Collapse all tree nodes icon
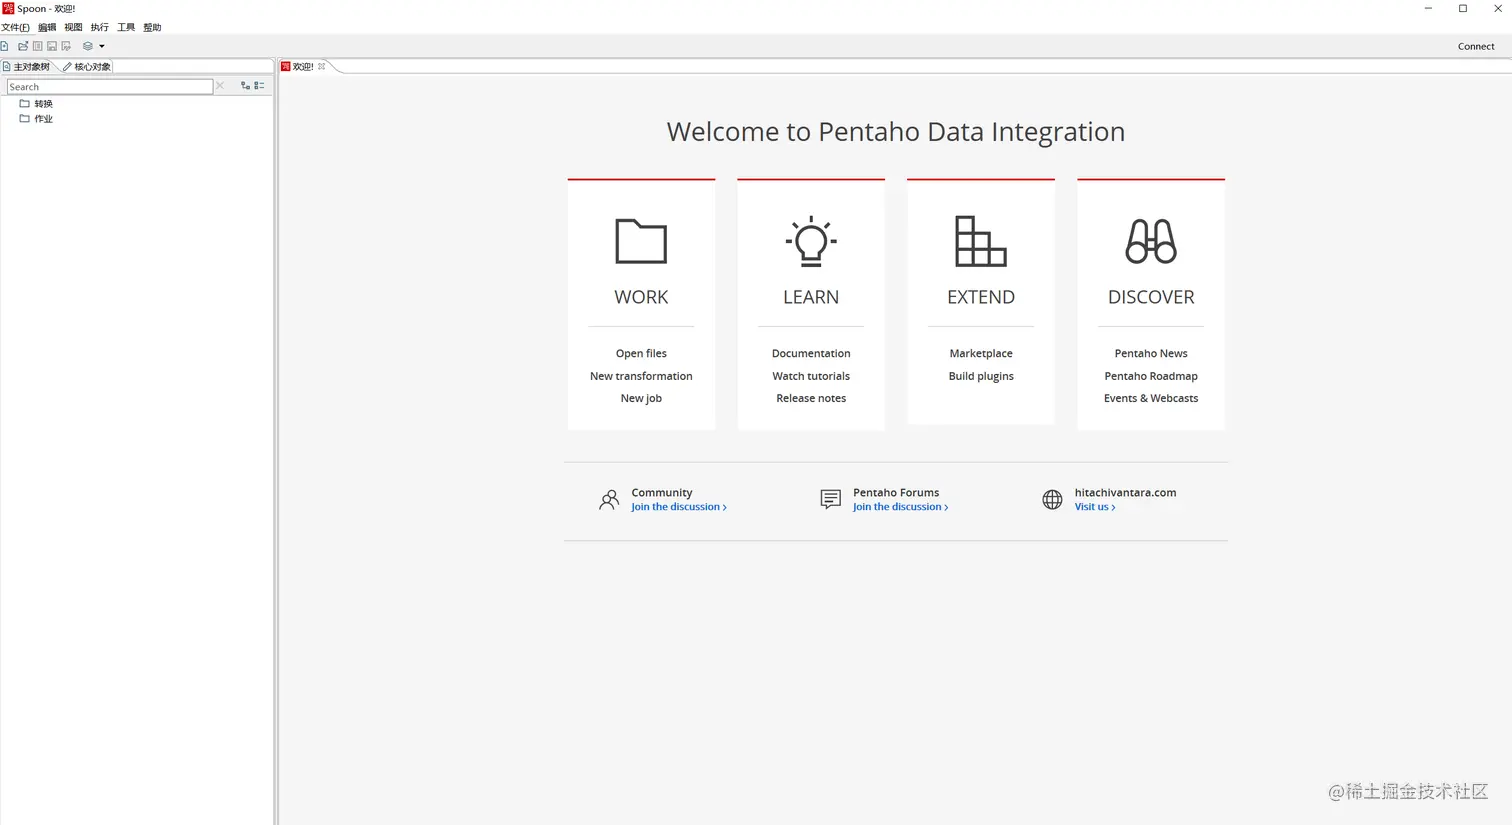The height and width of the screenshot is (825, 1512). pos(260,86)
